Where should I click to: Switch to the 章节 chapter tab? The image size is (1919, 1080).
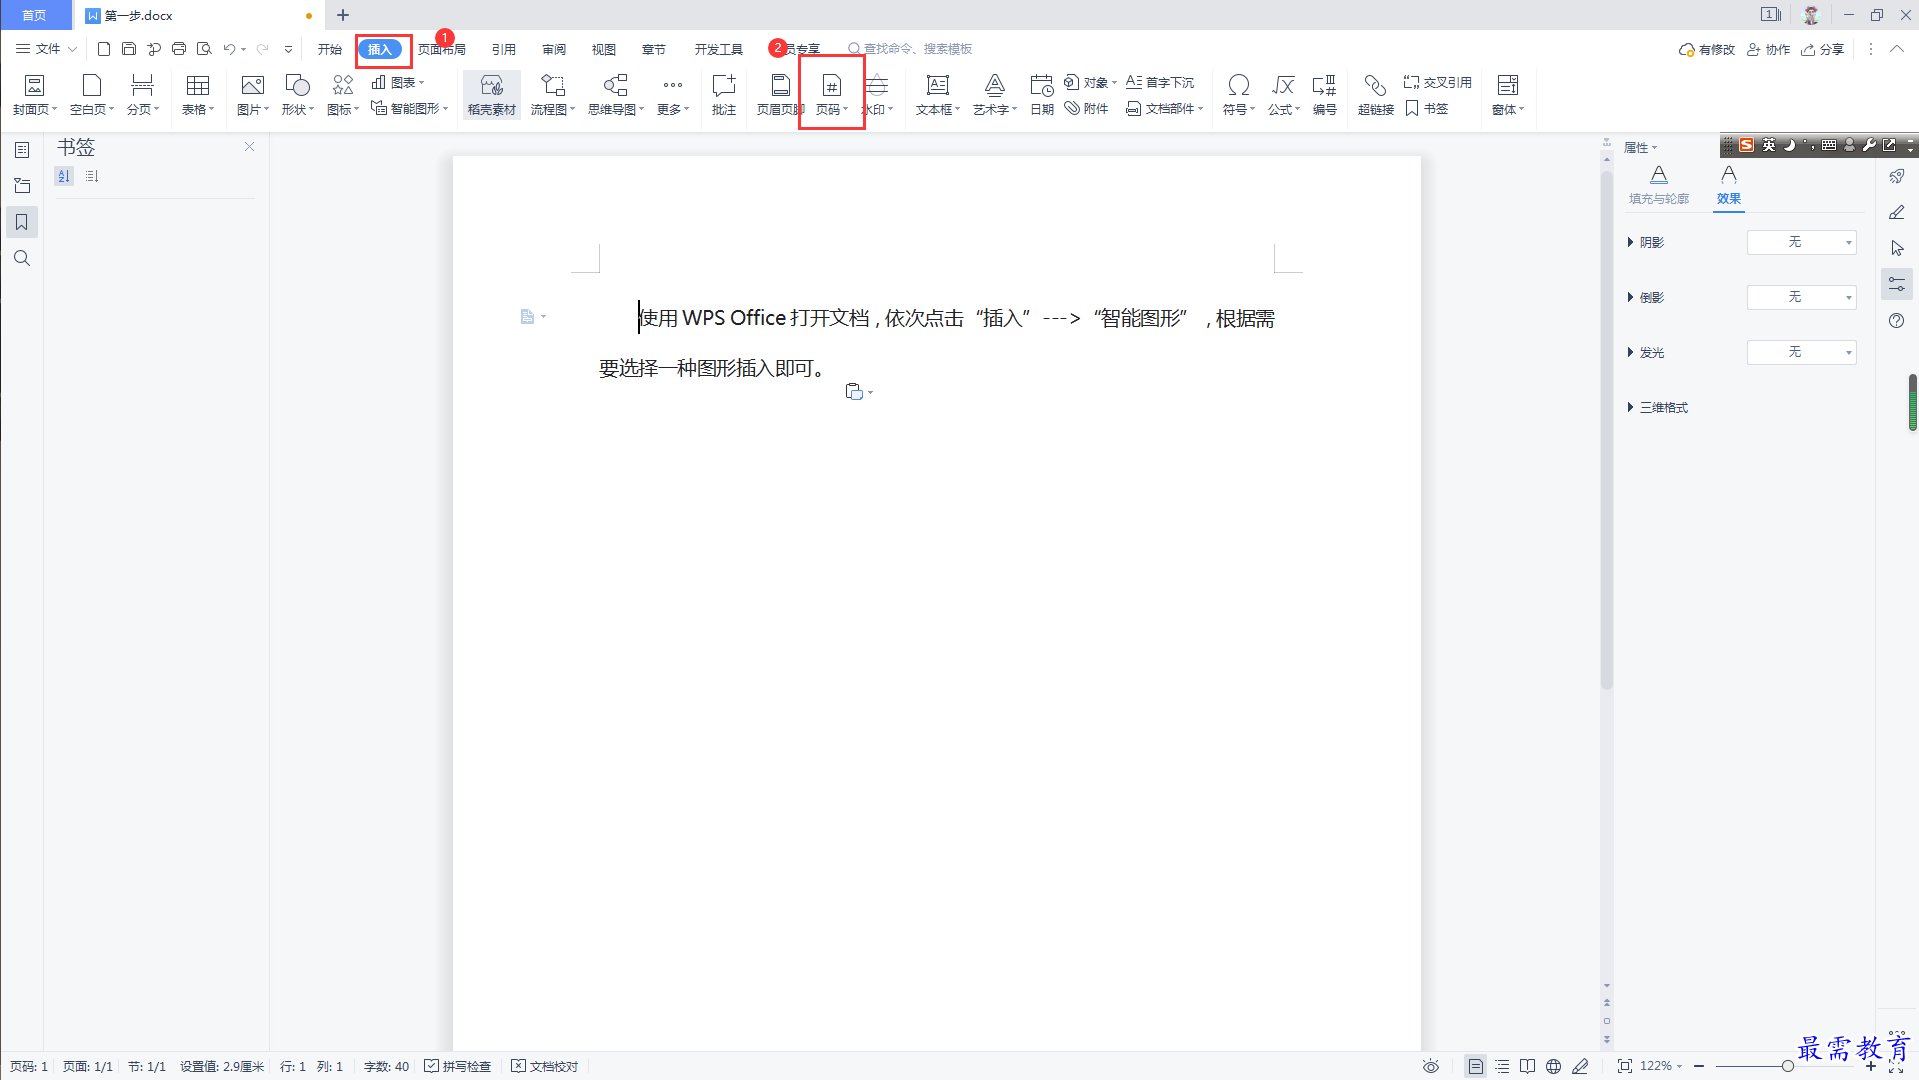point(654,49)
